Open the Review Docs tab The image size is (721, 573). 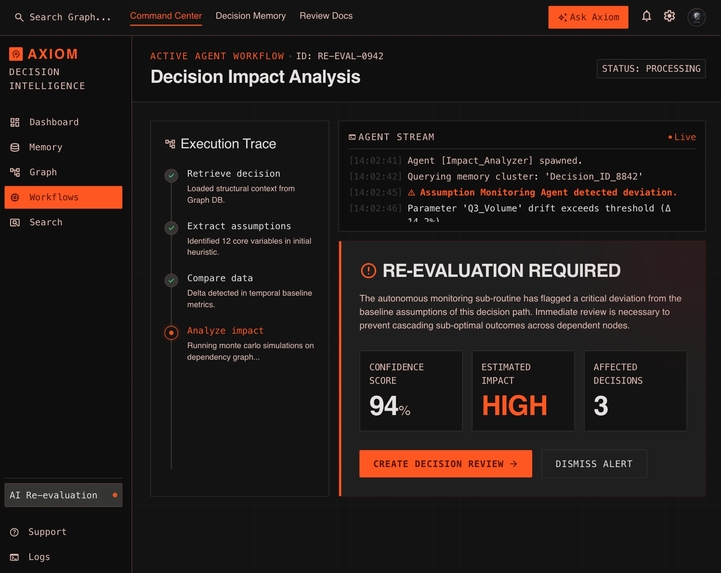326,16
